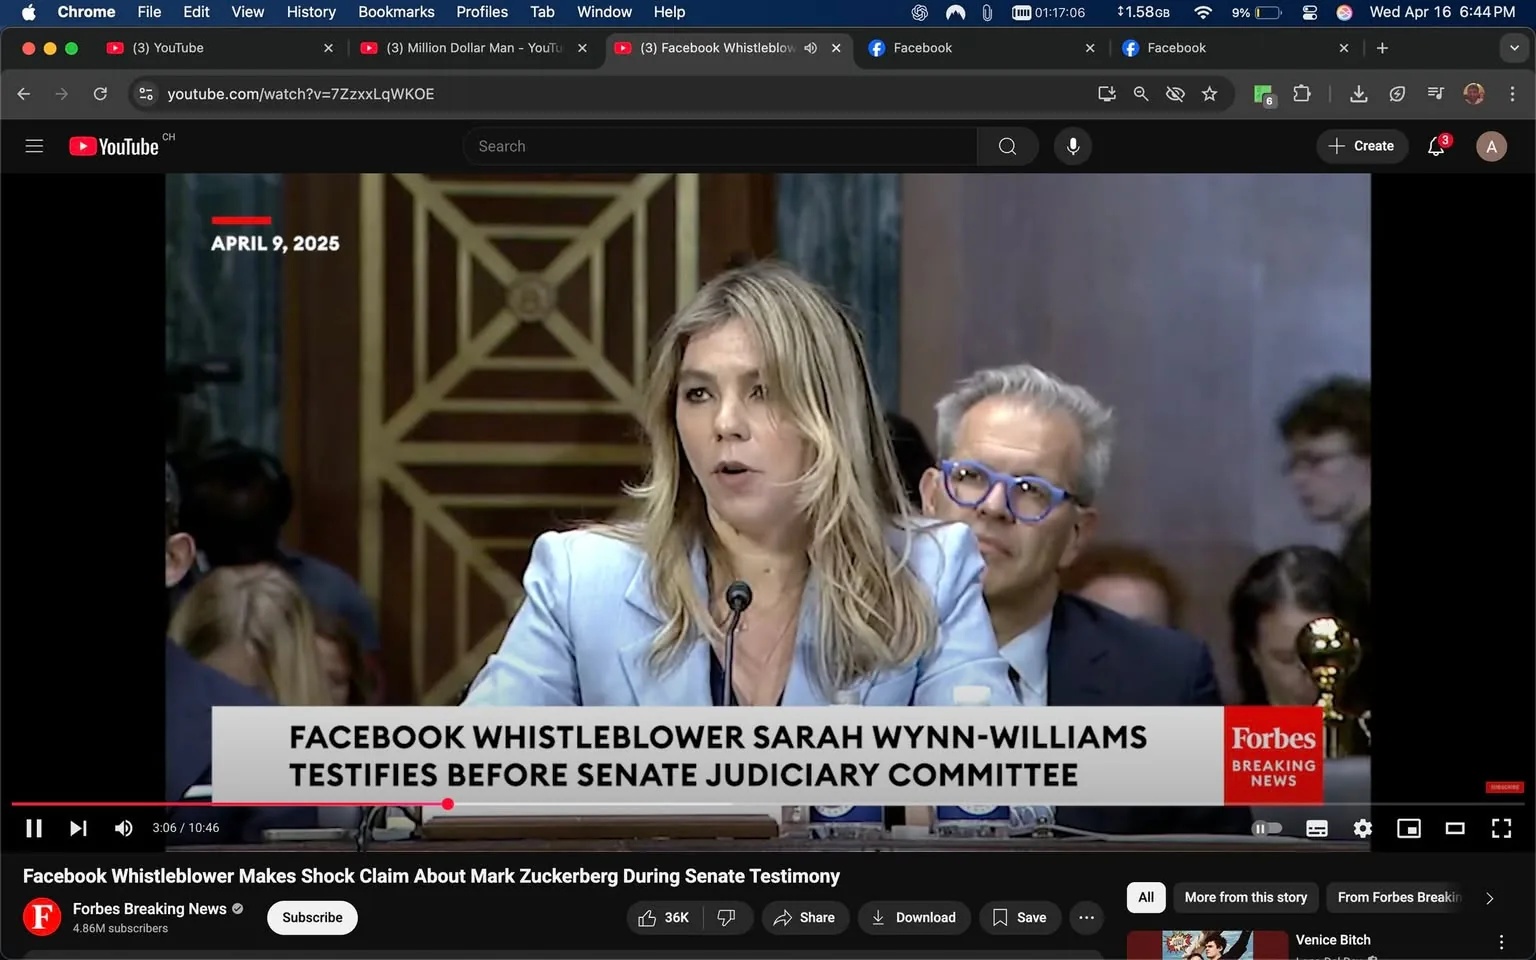Open the Venice Bitch video thumbnail

tap(1207, 944)
